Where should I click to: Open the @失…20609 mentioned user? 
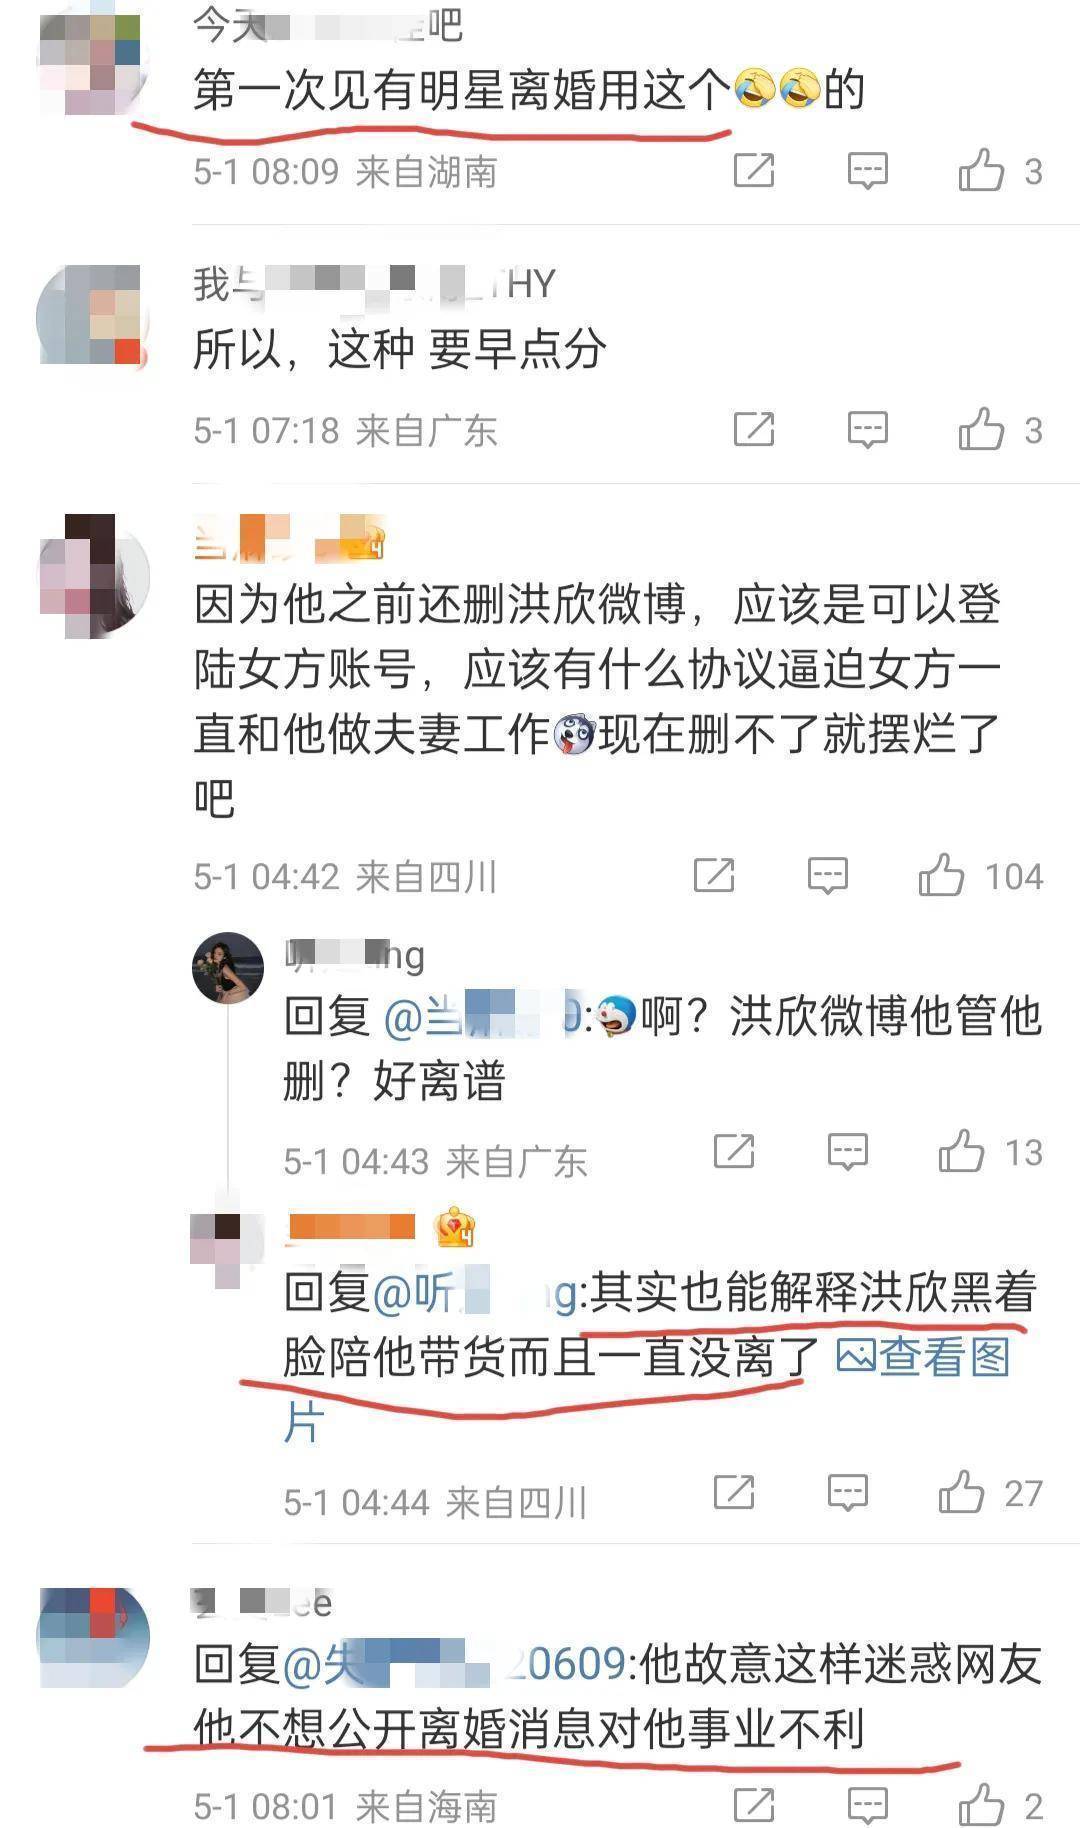pyautogui.click(x=454, y=1665)
